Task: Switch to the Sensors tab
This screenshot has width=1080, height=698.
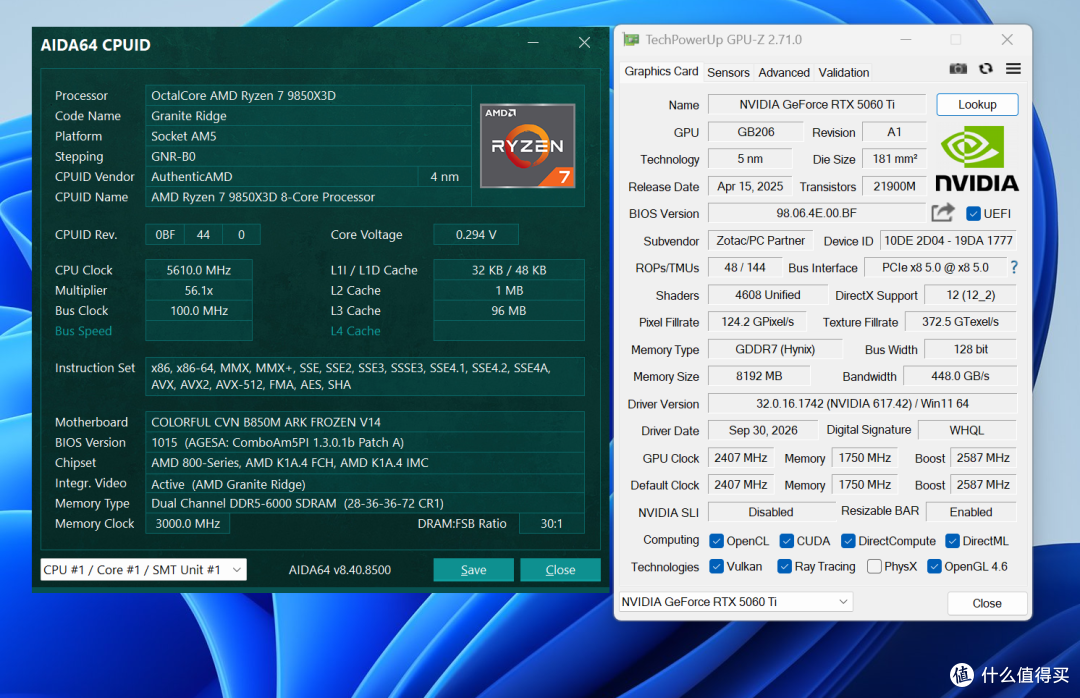Action: 728,72
